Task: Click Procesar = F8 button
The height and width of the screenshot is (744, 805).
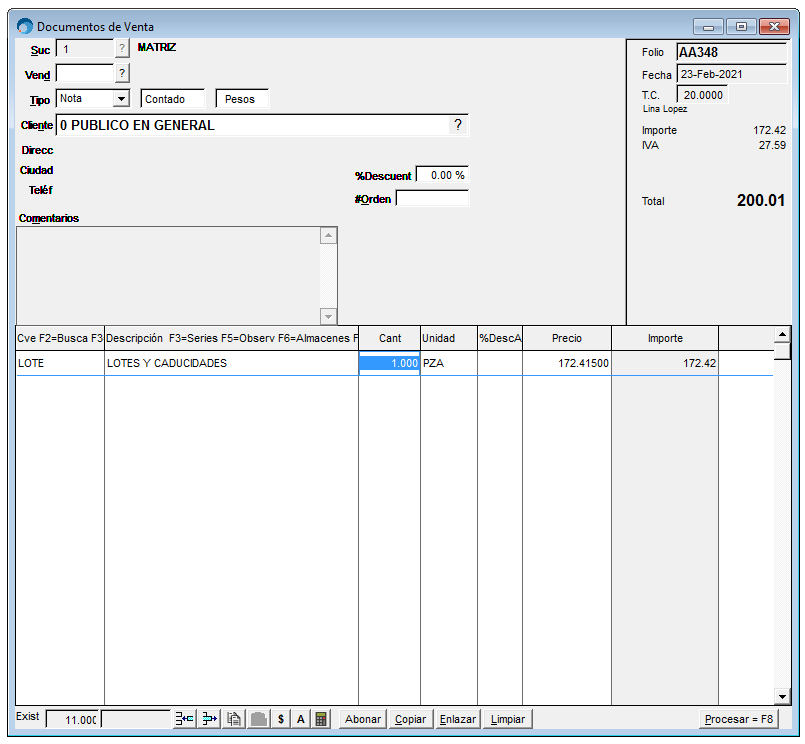Action: pyautogui.click(x=739, y=719)
